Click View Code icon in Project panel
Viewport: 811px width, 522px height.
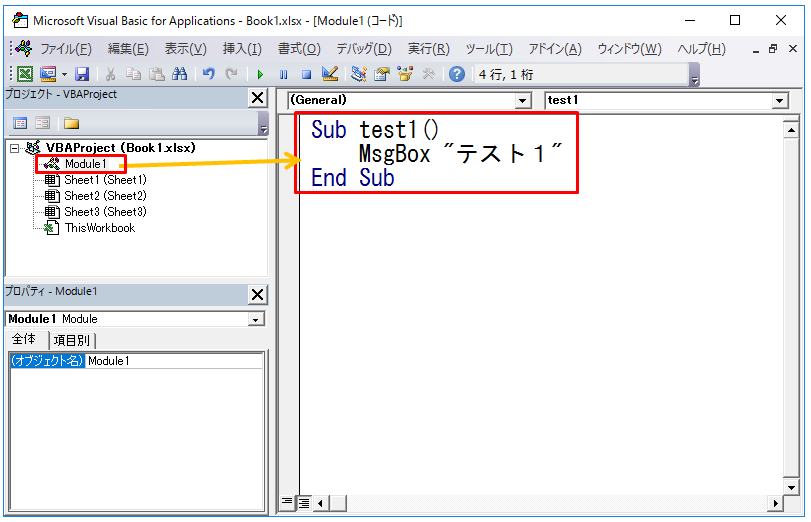[x=20, y=123]
